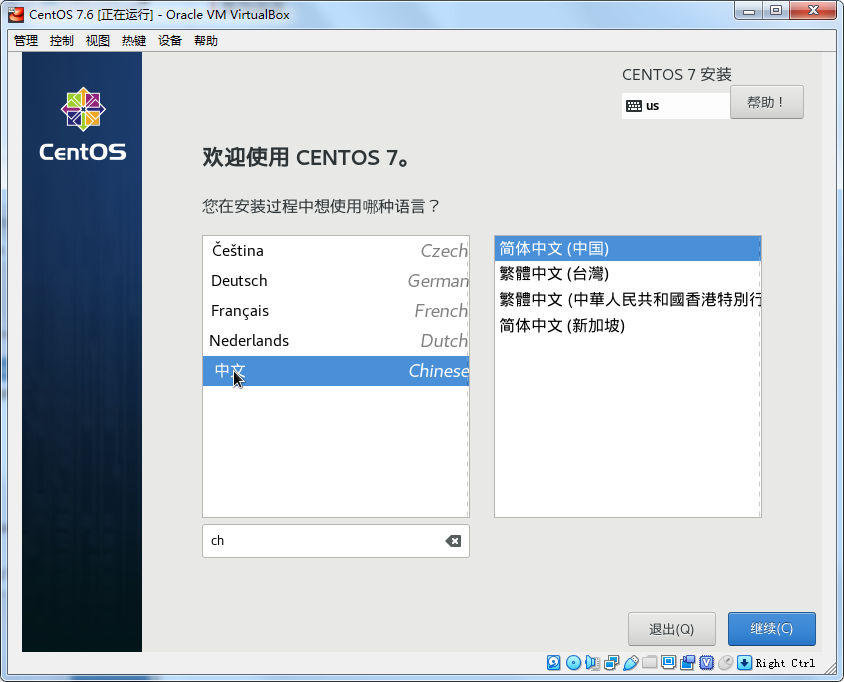The image size is (844, 682).
Task: Click the audio status icon
Action: point(592,663)
